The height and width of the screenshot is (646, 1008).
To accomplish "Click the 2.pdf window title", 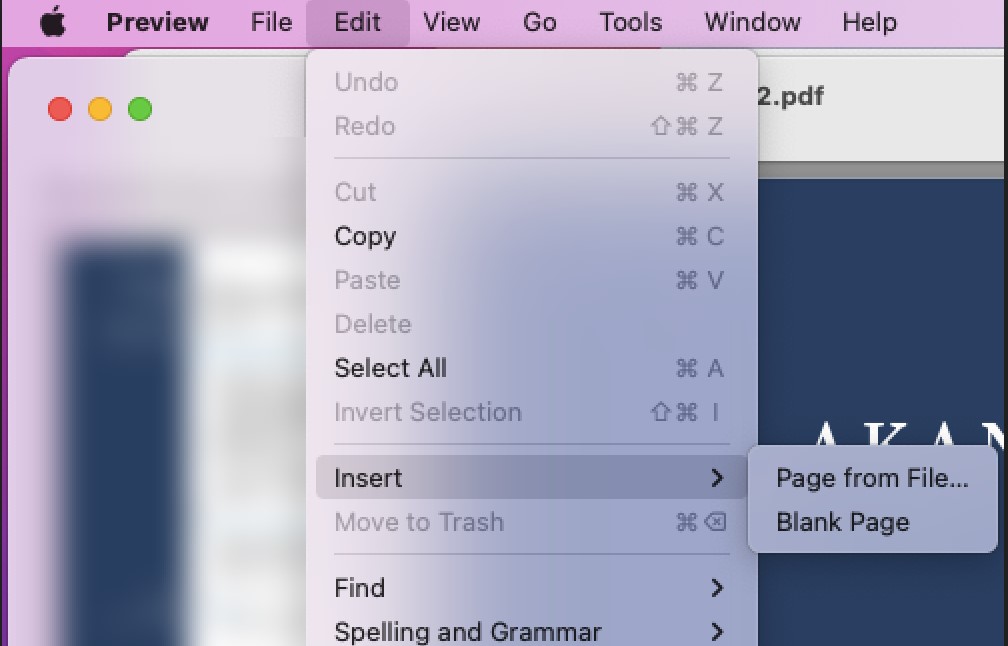I will coord(791,96).
